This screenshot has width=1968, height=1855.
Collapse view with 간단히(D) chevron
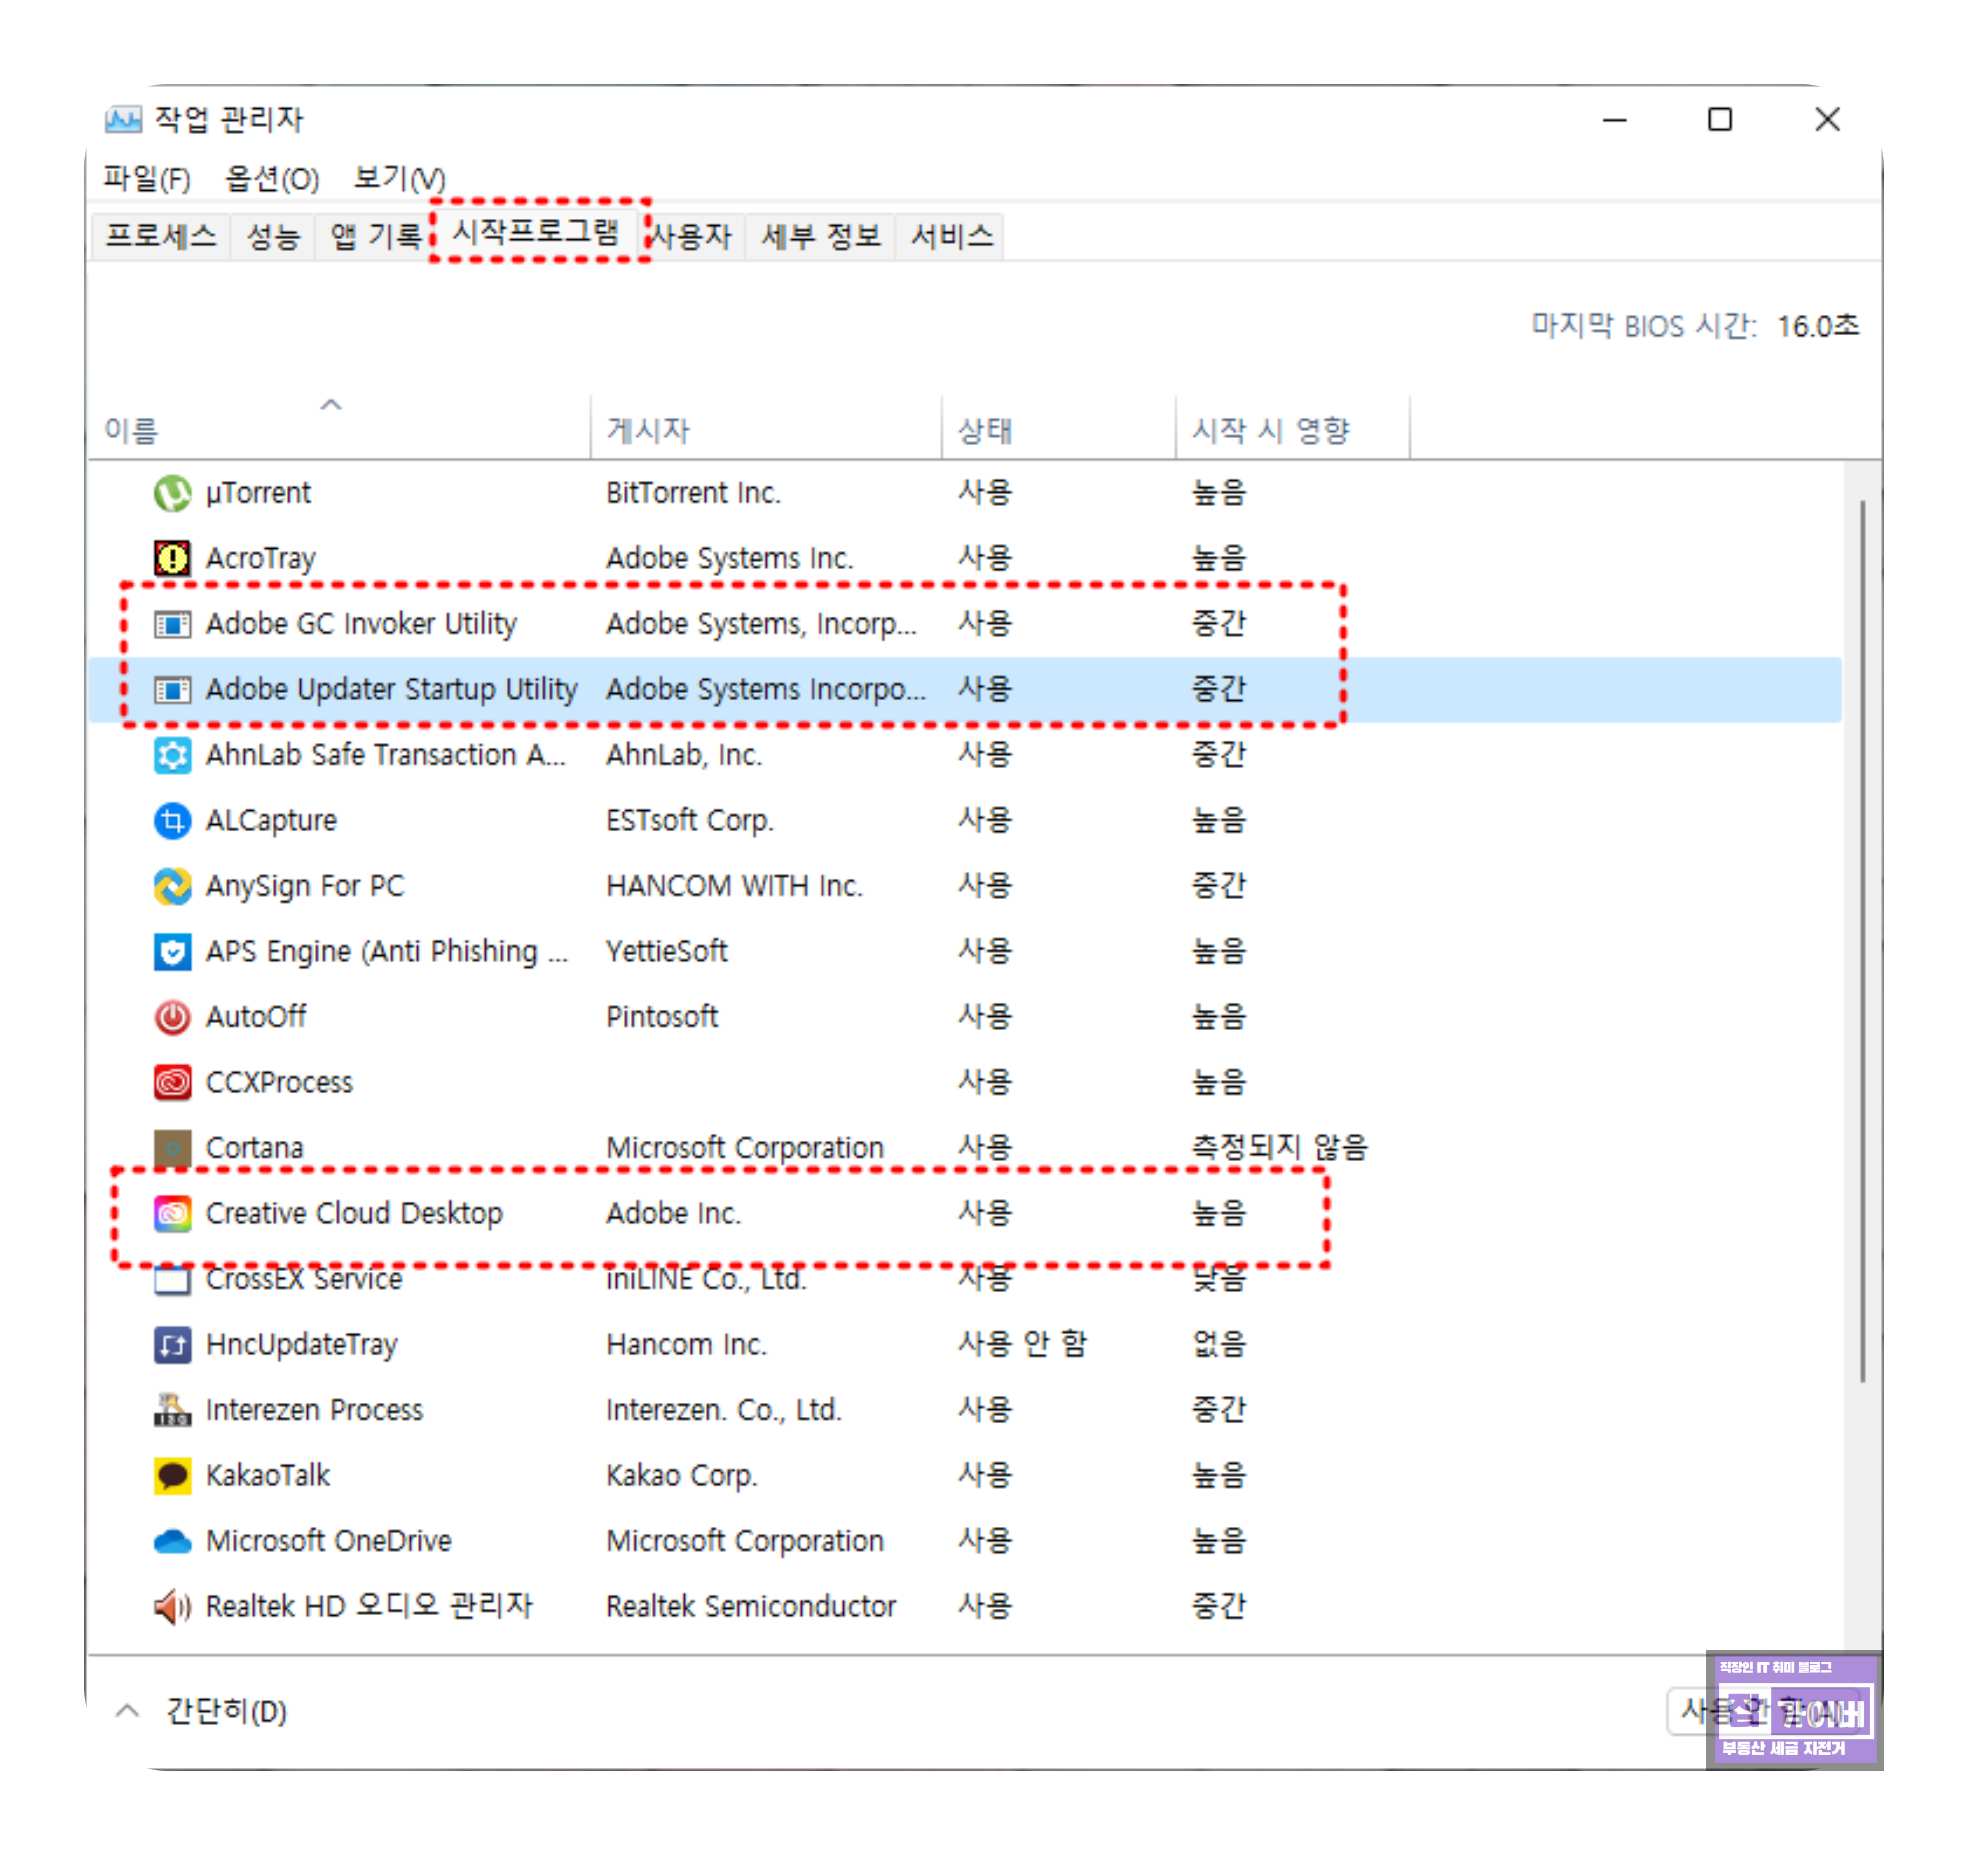point(127,1711)
